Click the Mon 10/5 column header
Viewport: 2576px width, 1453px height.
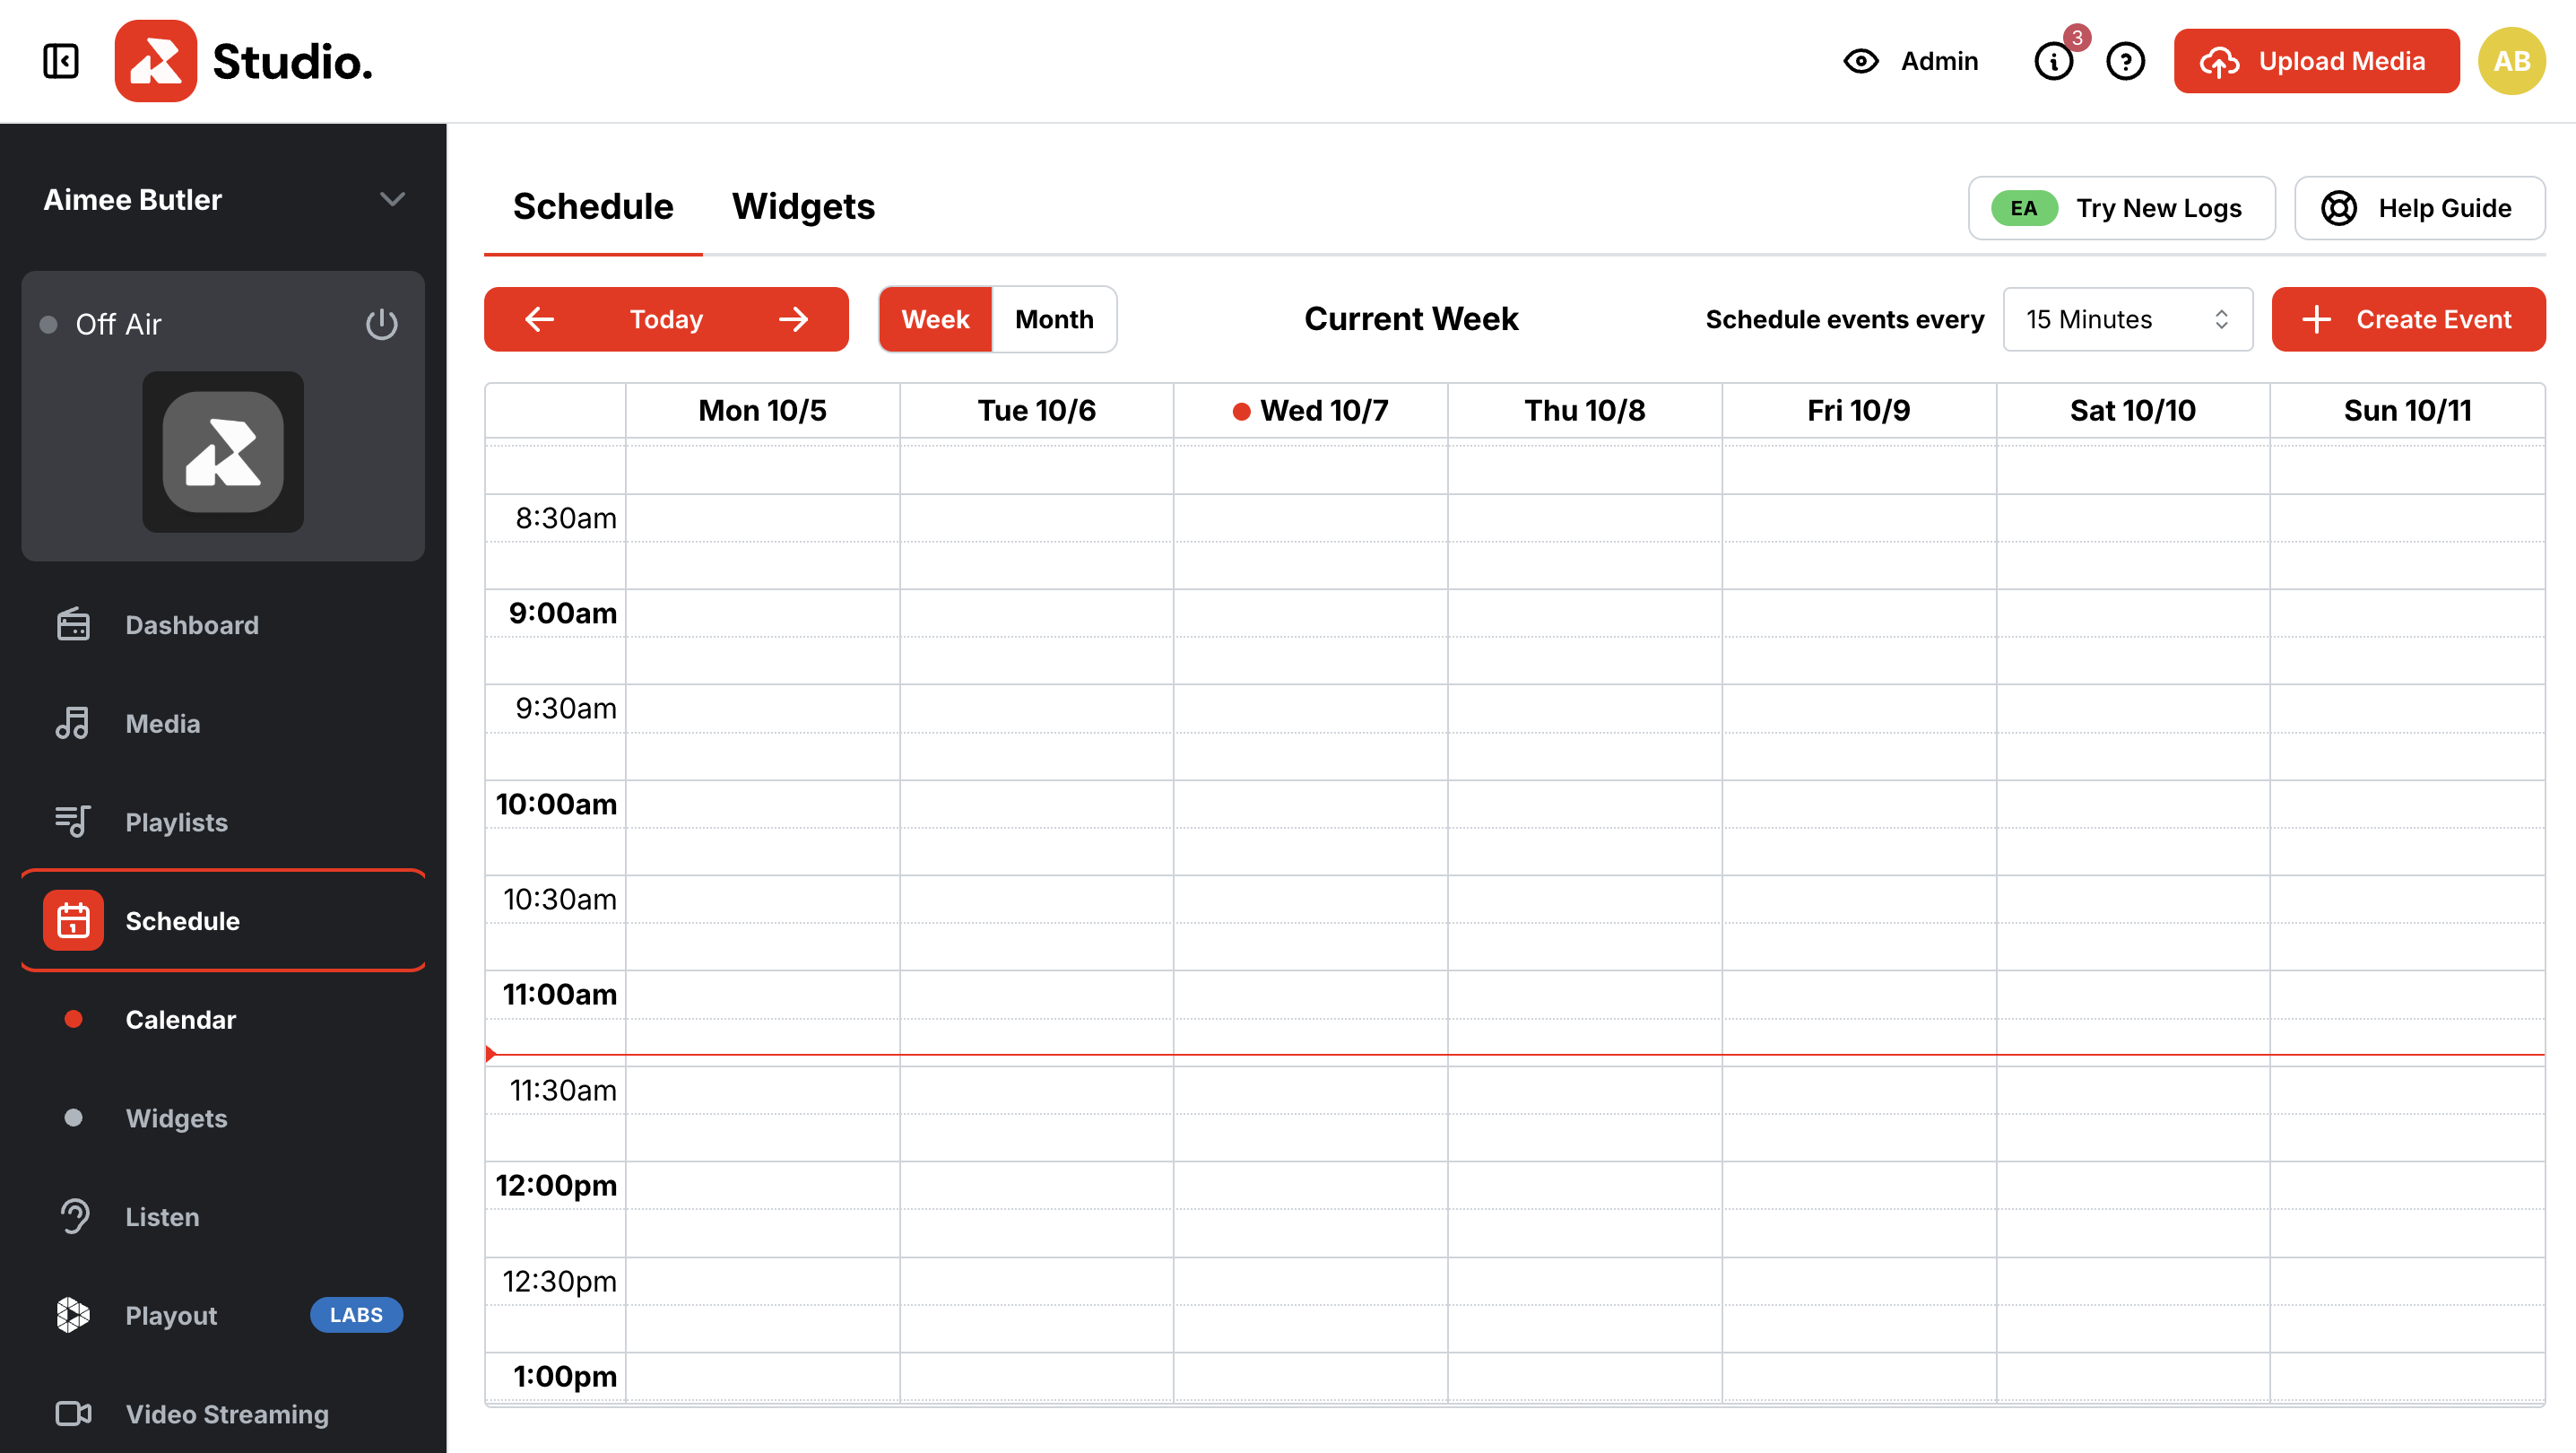point(762,410)
